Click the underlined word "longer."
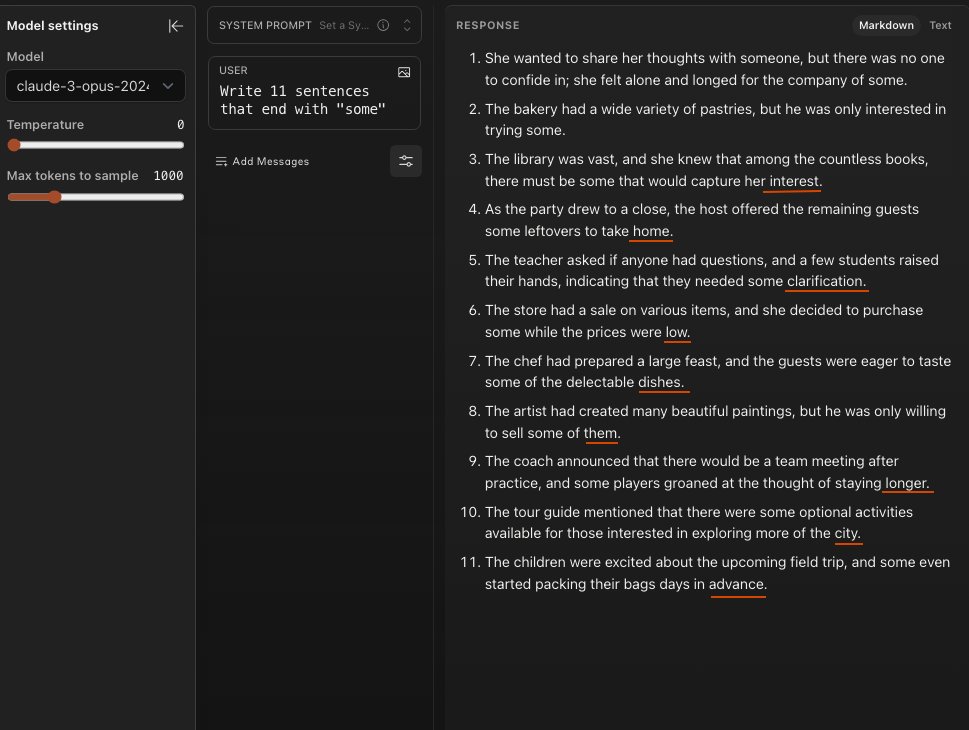 [907, 483]
